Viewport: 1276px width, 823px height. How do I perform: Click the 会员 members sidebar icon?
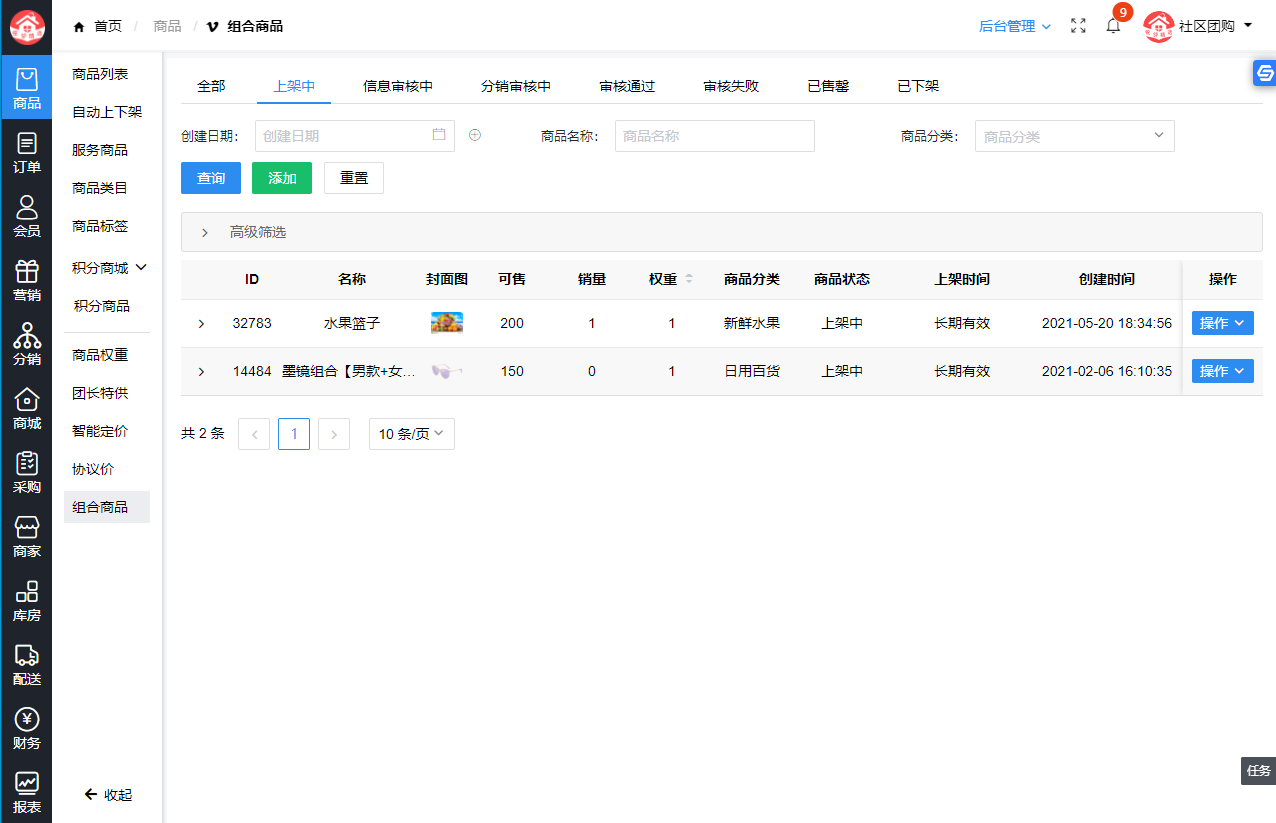(27, 216)
